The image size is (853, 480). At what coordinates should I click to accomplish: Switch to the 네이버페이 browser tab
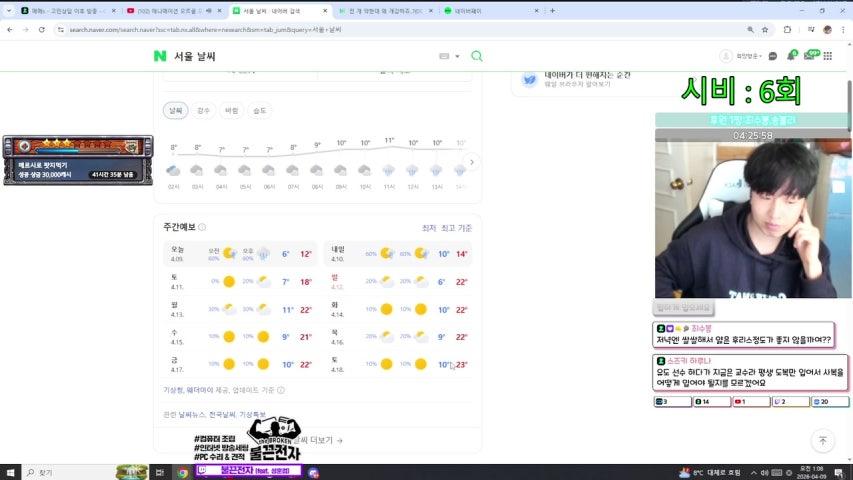click(x=491, y=10)
